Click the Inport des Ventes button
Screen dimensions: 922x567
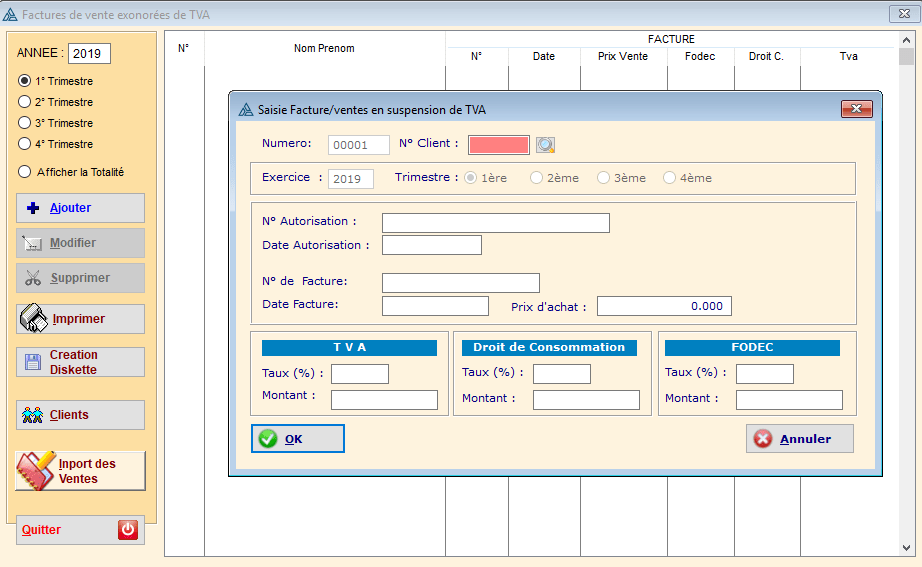point(81,471)
